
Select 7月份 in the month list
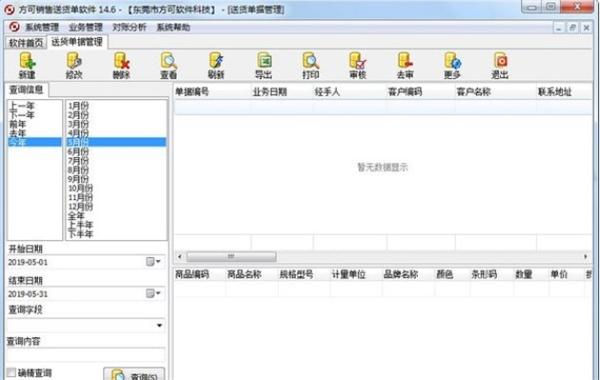(117, 161)
